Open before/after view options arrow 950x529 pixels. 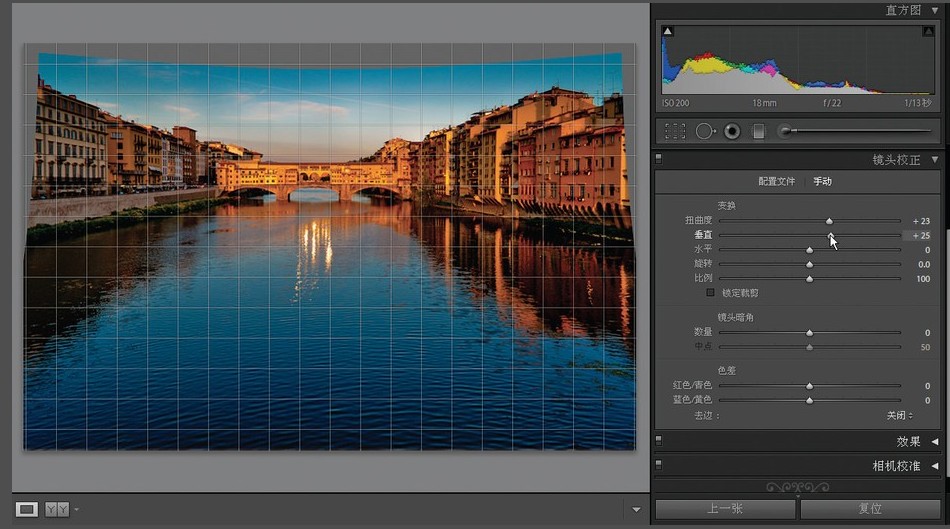pyautogui.click(x=76, y=510)
